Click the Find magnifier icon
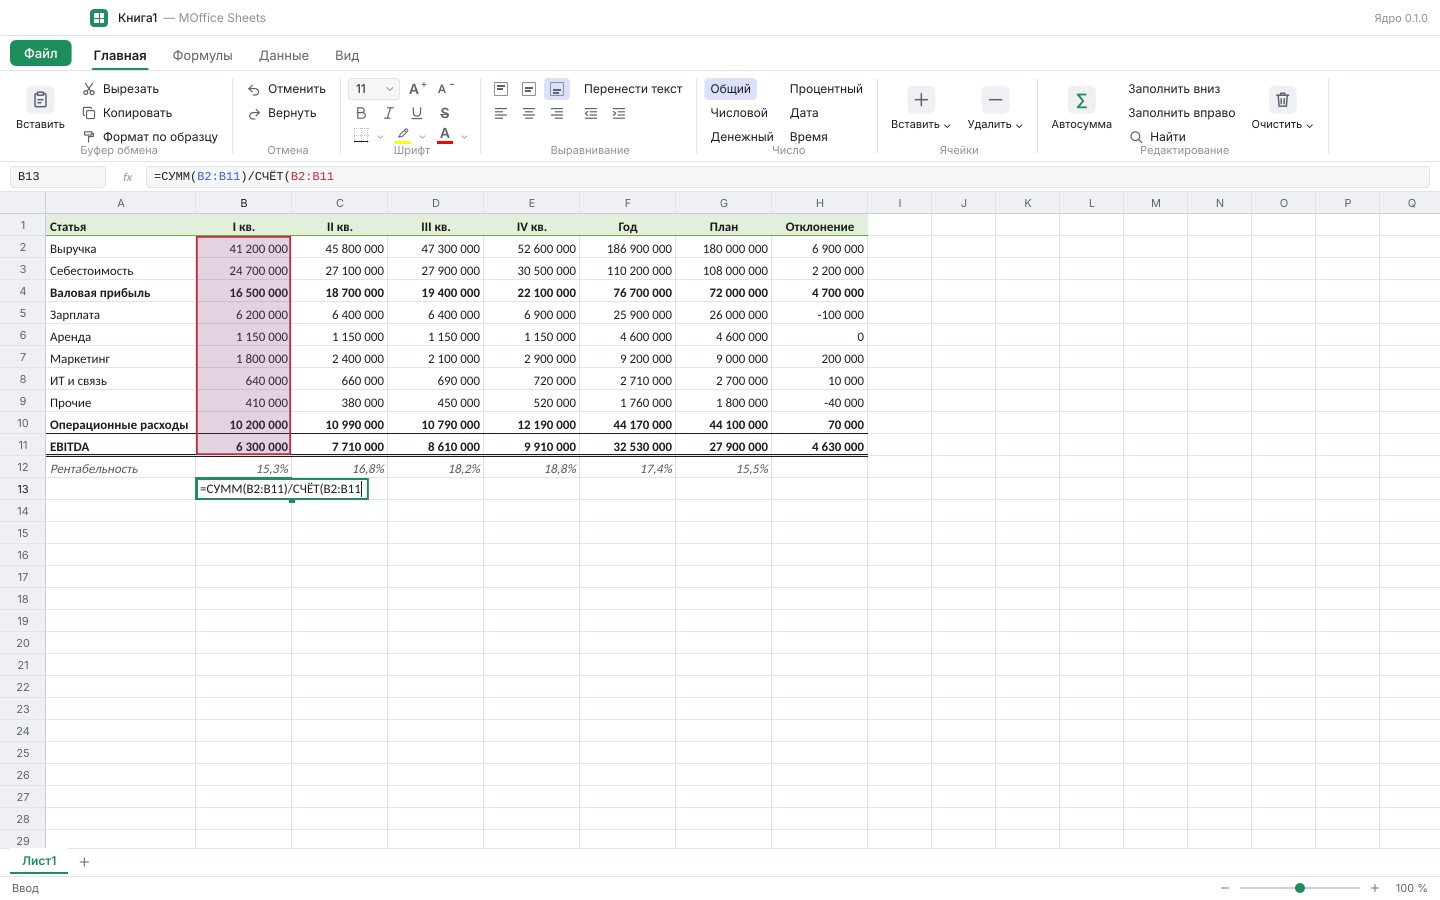Screen dimensions: 1440x900 pyautogui.click(x=1136, y=137)
